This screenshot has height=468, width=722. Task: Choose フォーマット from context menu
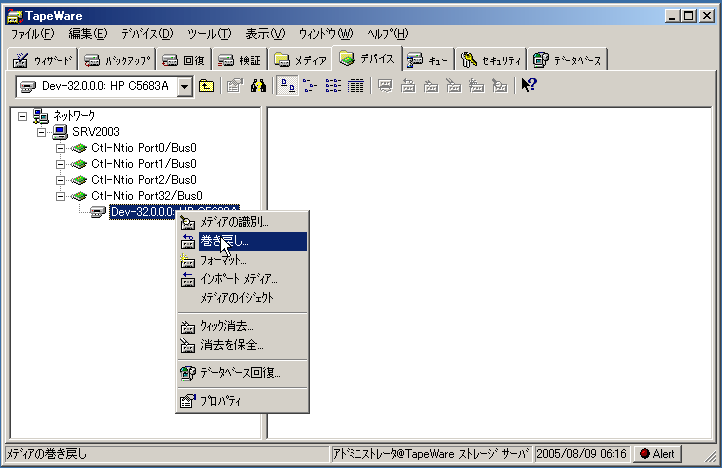243,261
